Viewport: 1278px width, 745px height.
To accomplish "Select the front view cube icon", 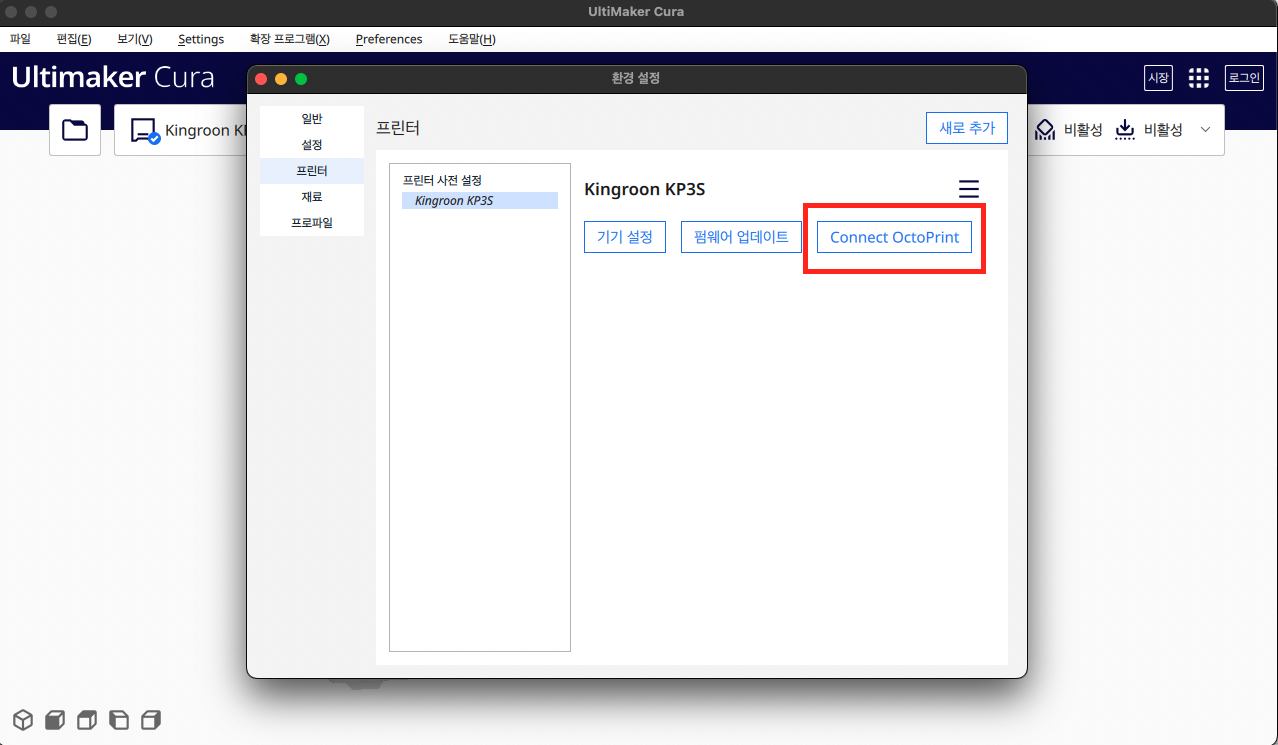I will pyautogui.click(x=55, y=719).
